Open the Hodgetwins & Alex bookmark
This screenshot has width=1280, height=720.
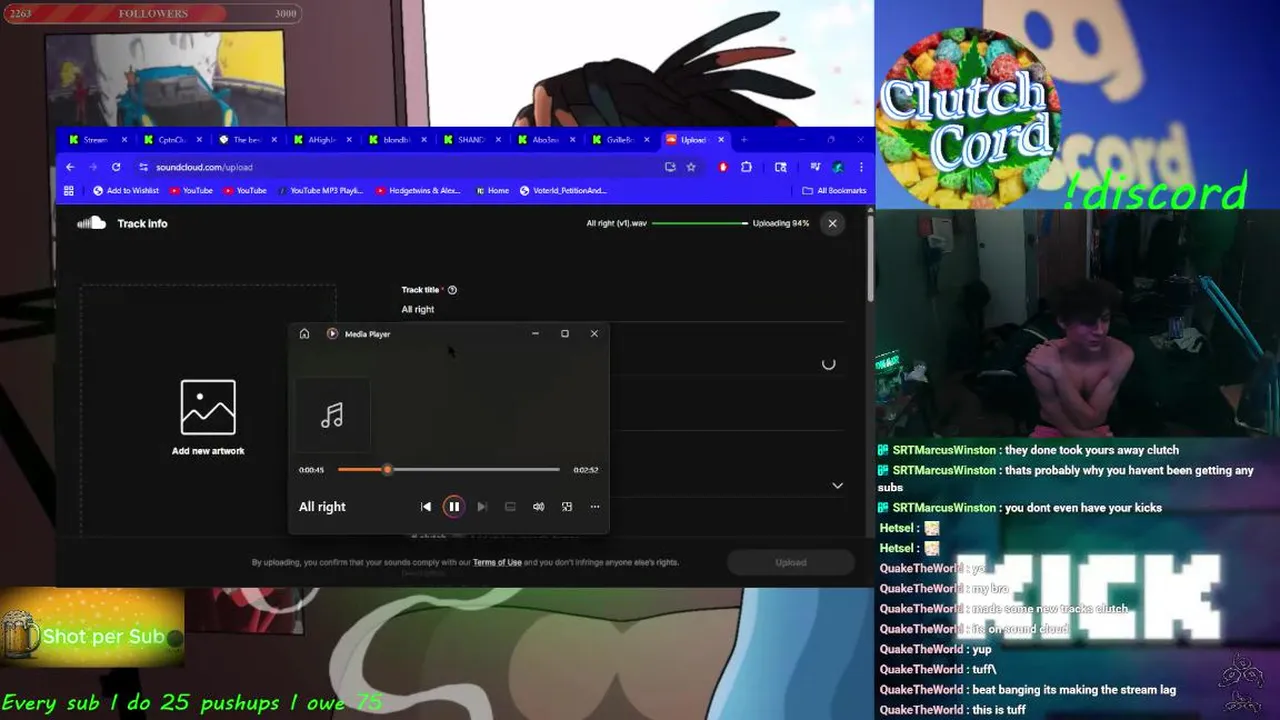point(419,190)
